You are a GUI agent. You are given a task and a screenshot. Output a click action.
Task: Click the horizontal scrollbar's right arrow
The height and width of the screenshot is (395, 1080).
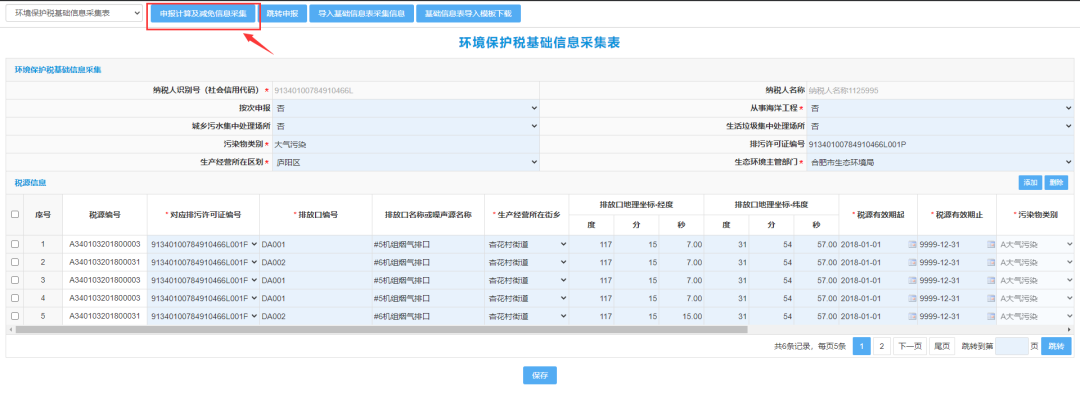(x=1070, y=330)
